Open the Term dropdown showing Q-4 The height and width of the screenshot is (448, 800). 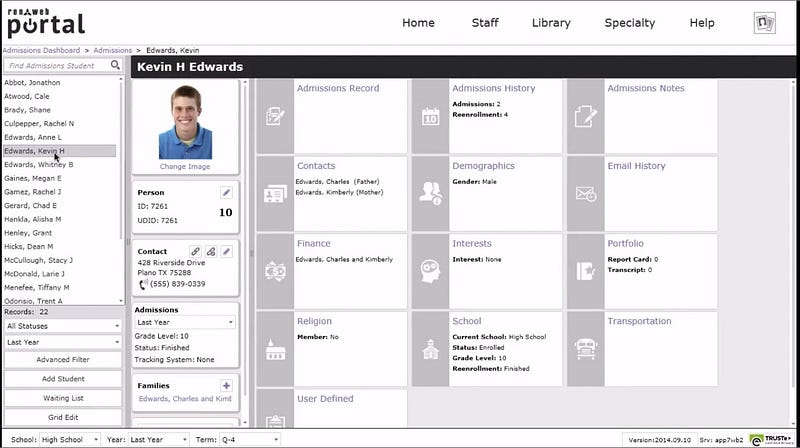250,439
